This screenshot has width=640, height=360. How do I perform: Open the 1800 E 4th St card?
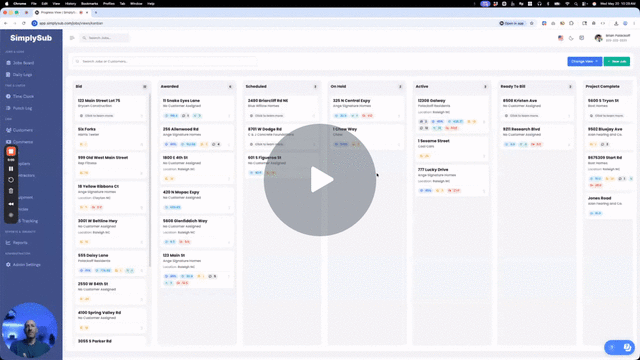tap(197, 169)
